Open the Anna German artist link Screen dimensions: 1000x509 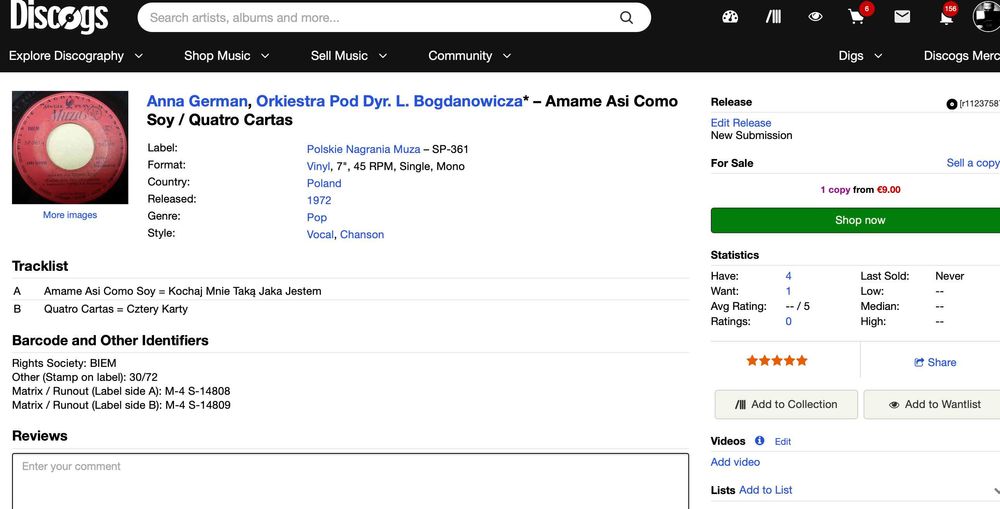pyautogui.click(x=197, y=101)
